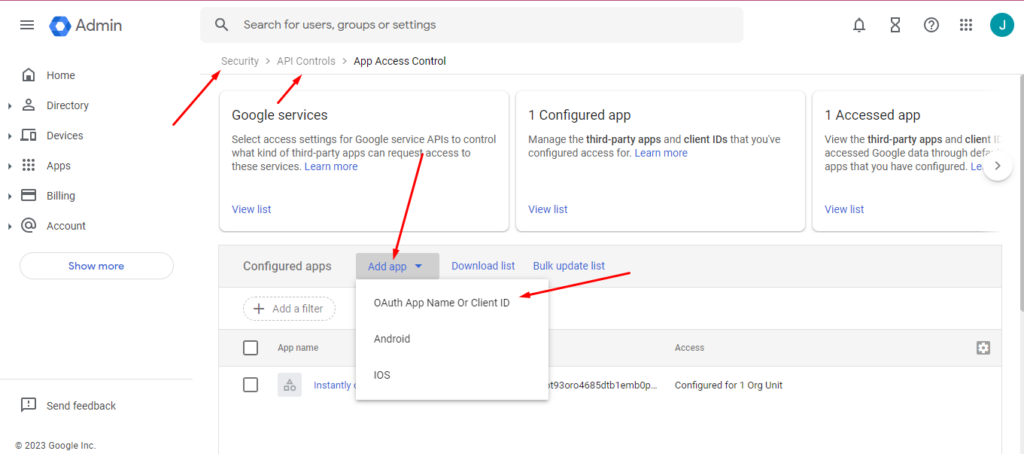Go to Security breadcrumb
1024x454 pixels.
point(240,61)
